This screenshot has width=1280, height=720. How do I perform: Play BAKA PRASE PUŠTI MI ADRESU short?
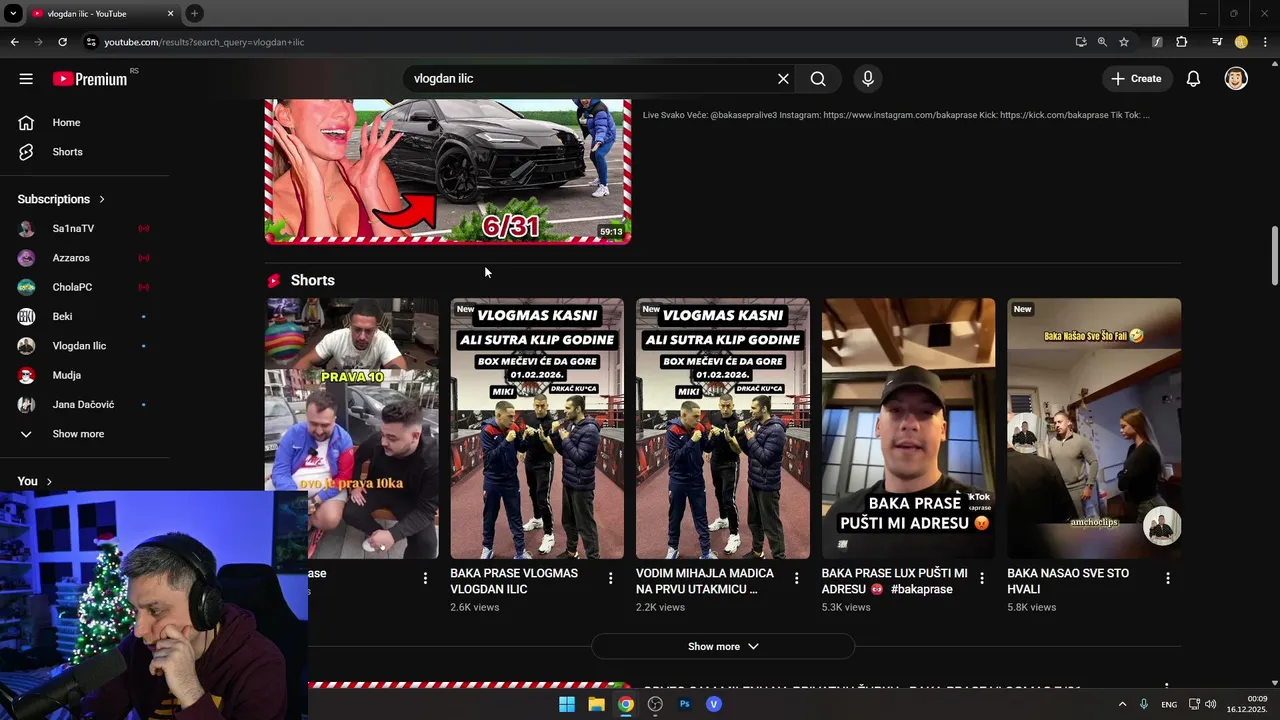click(908, 428)
